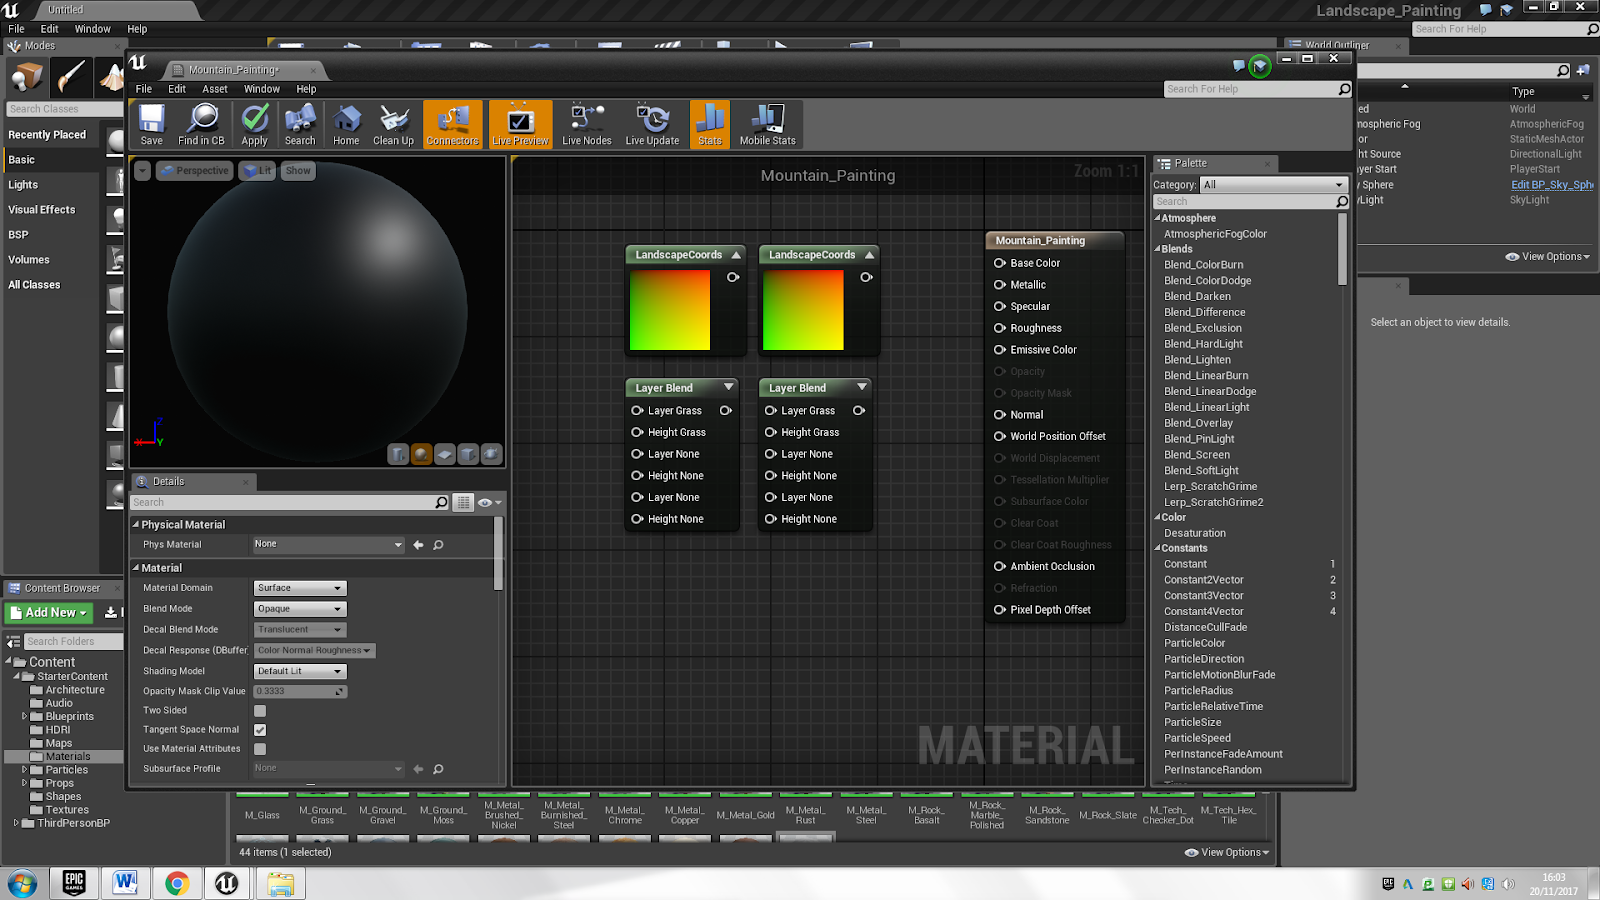1600x900 pixels.
Task: Run Clean Up on the graph
Action: pos(393,125)
